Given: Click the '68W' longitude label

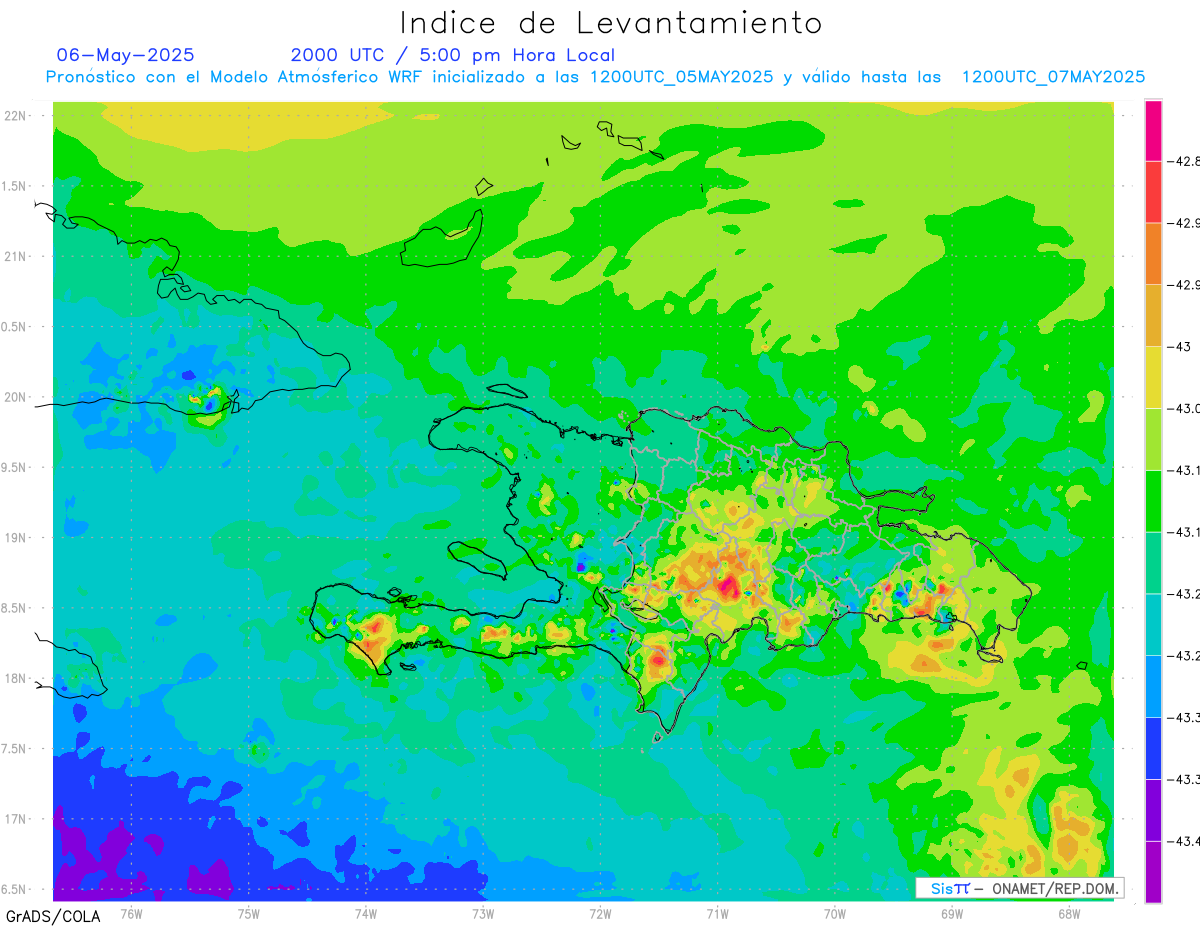Looking at the screenshot, I should coord(1069,913).
